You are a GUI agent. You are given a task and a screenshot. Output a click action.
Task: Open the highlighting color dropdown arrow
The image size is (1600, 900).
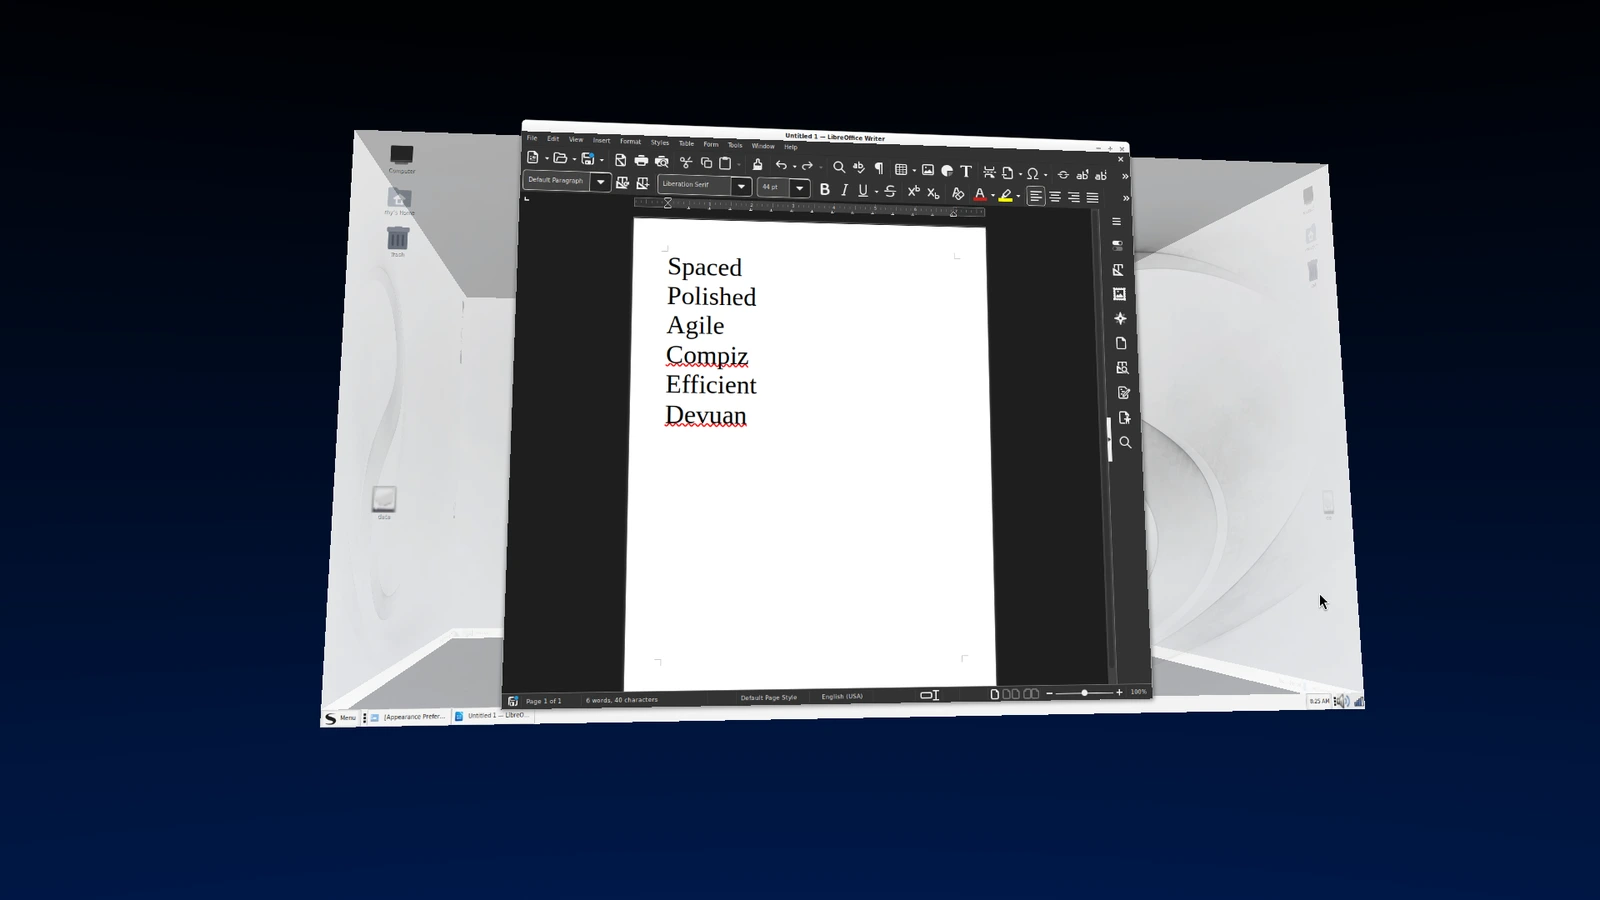[1018, 196]
